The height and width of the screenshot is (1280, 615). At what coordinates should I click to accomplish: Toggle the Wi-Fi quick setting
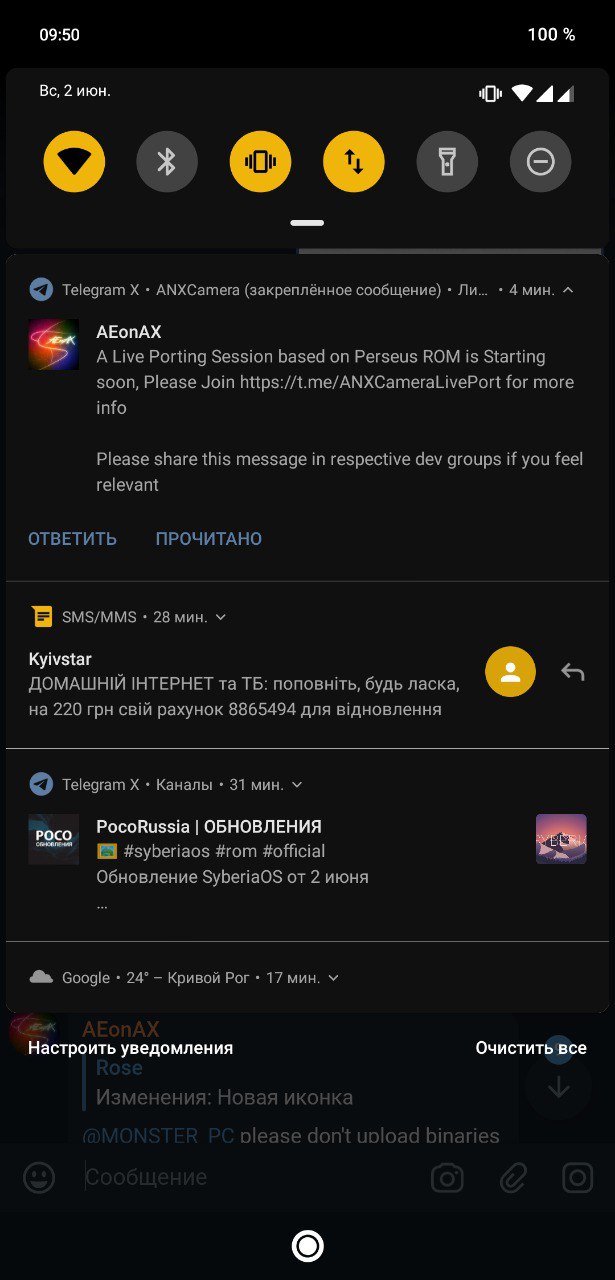[74, 161]
